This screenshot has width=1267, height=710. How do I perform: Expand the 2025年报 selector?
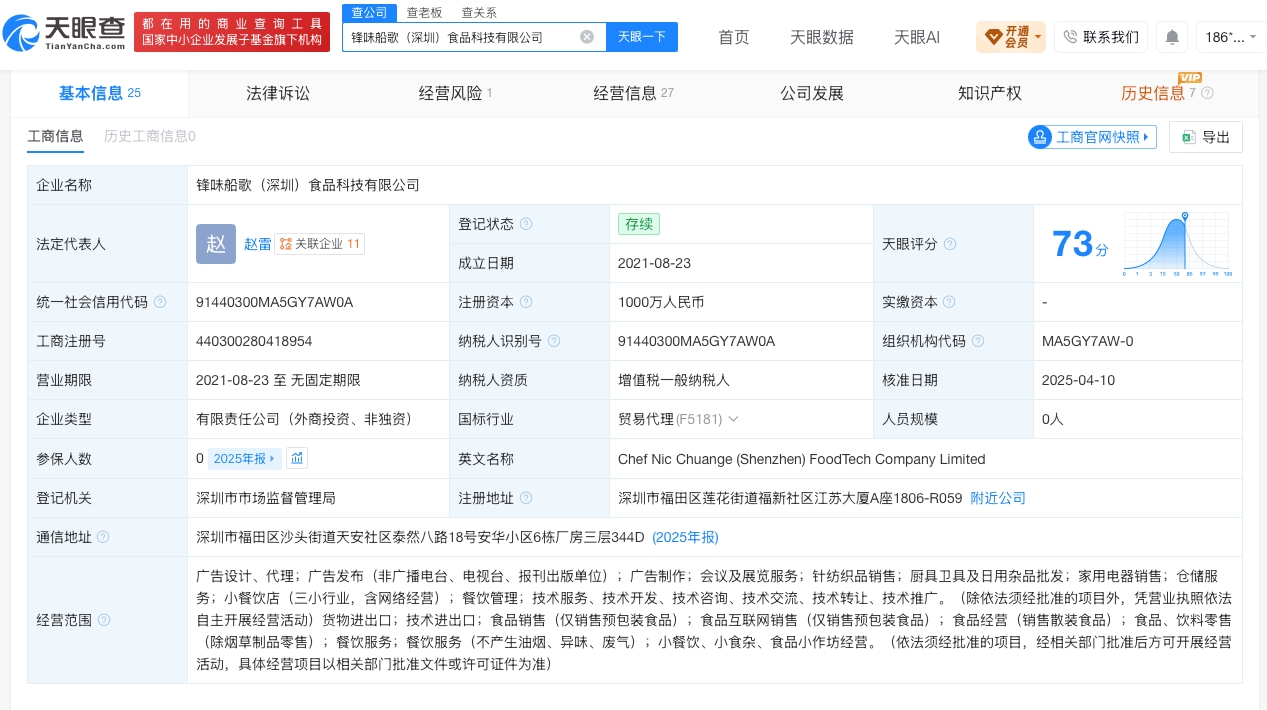coord(245,458)
